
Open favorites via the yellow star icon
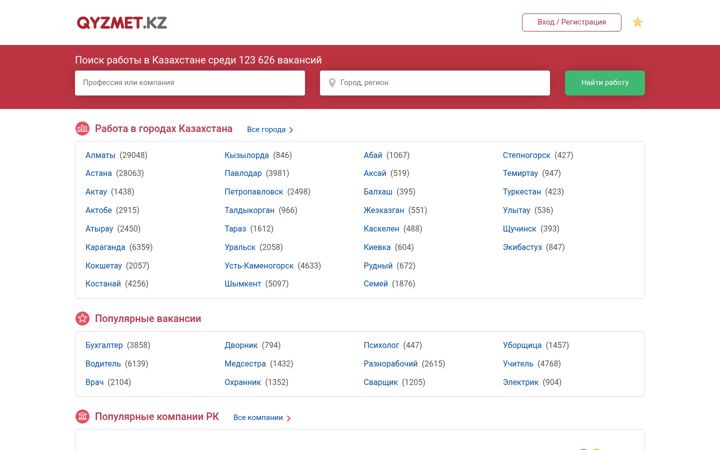[637, 22]
